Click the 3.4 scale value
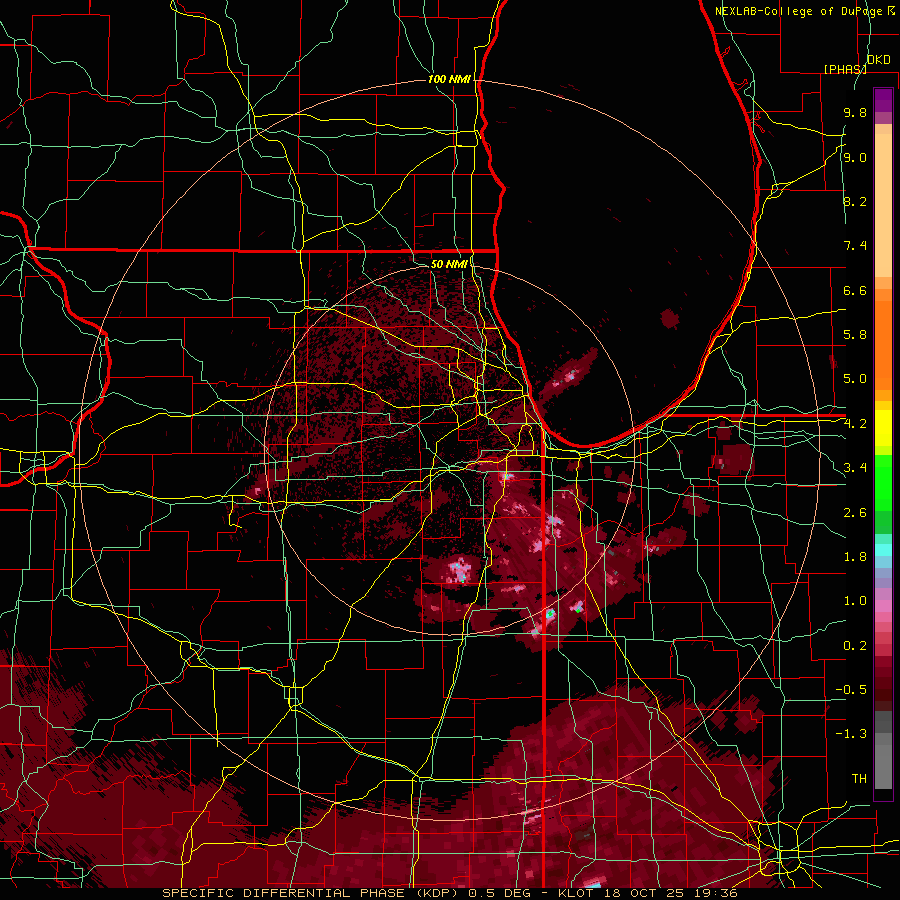The width and height of the screenshot is (900, 900). pyautogui.click(x=855, y=468)
